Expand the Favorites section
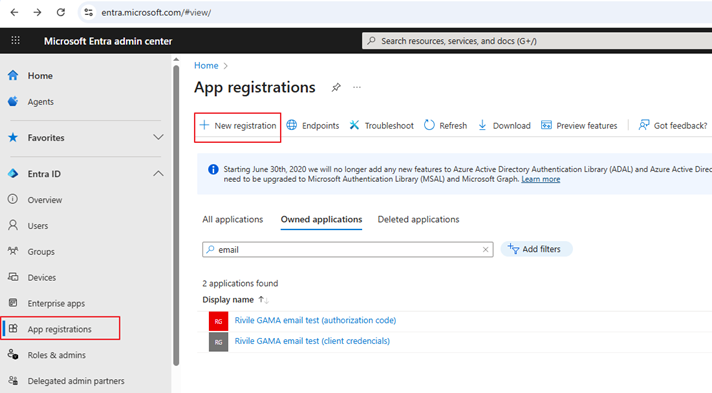The width and height of the screenshot is (712, 393). point(158,137)
